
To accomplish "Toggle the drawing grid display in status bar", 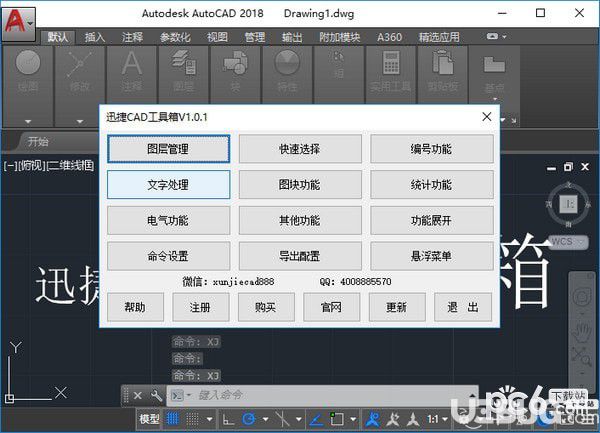I will click(173, 419).
